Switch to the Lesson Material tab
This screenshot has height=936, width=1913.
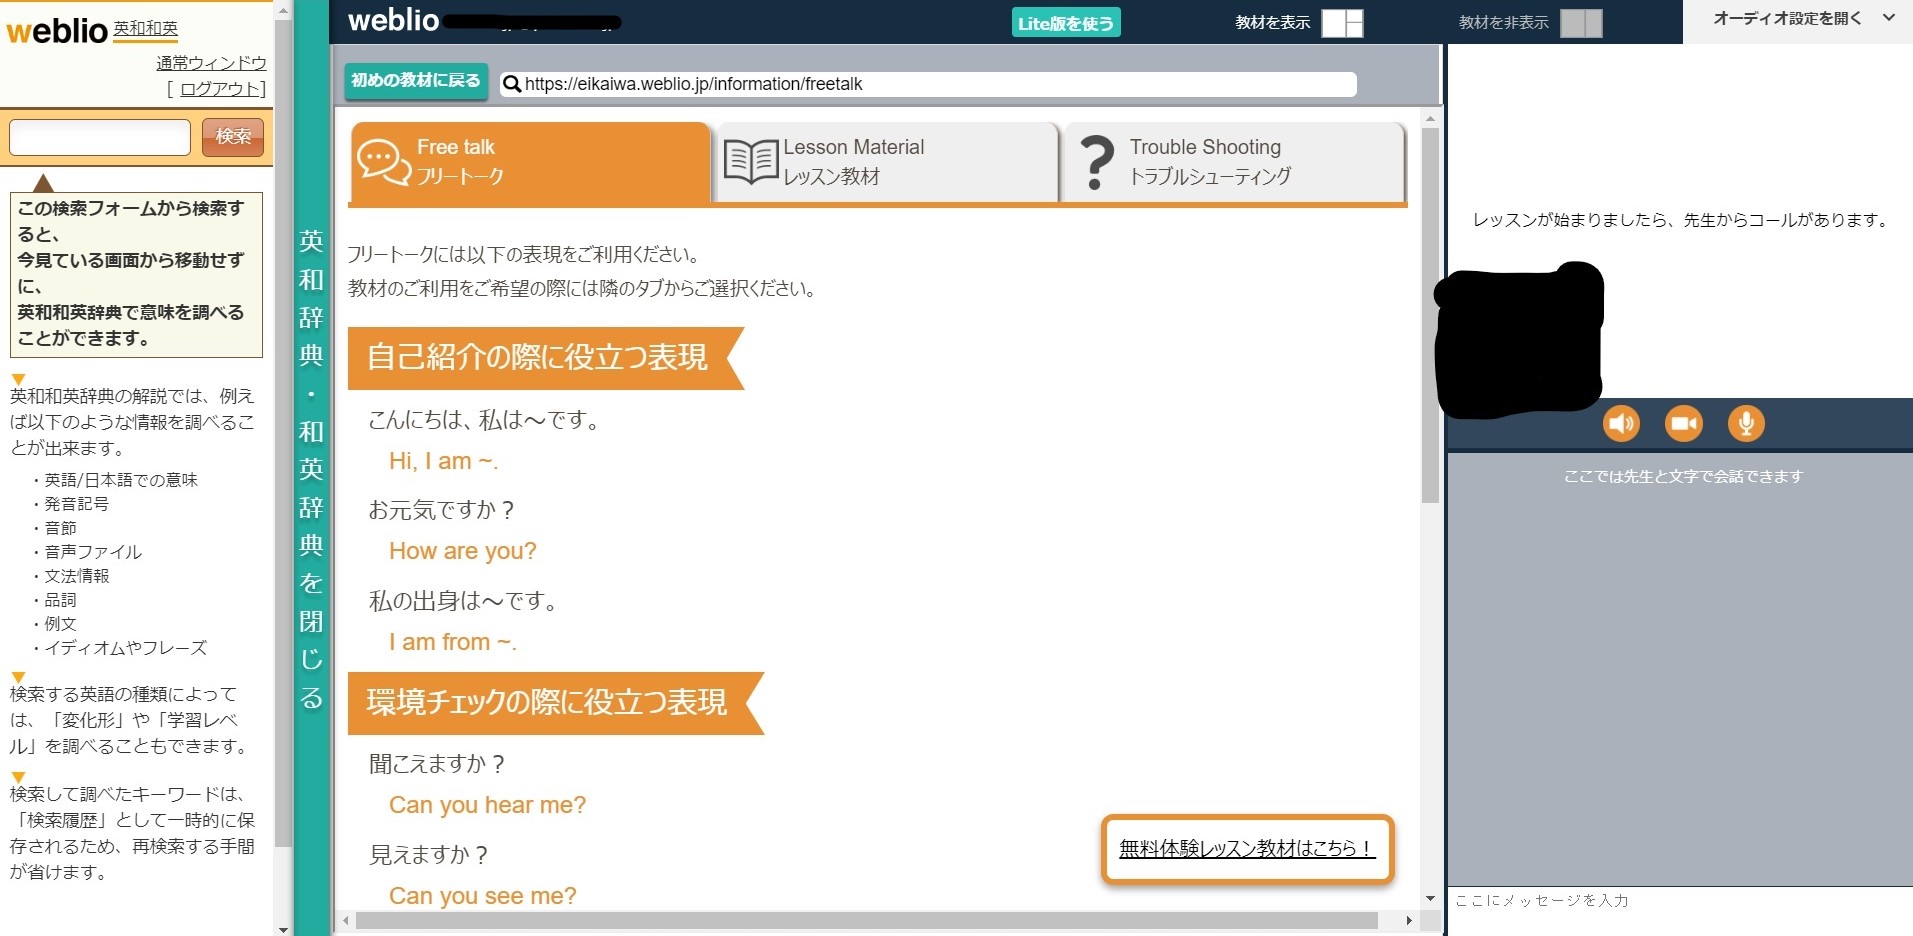coord(886,162)
